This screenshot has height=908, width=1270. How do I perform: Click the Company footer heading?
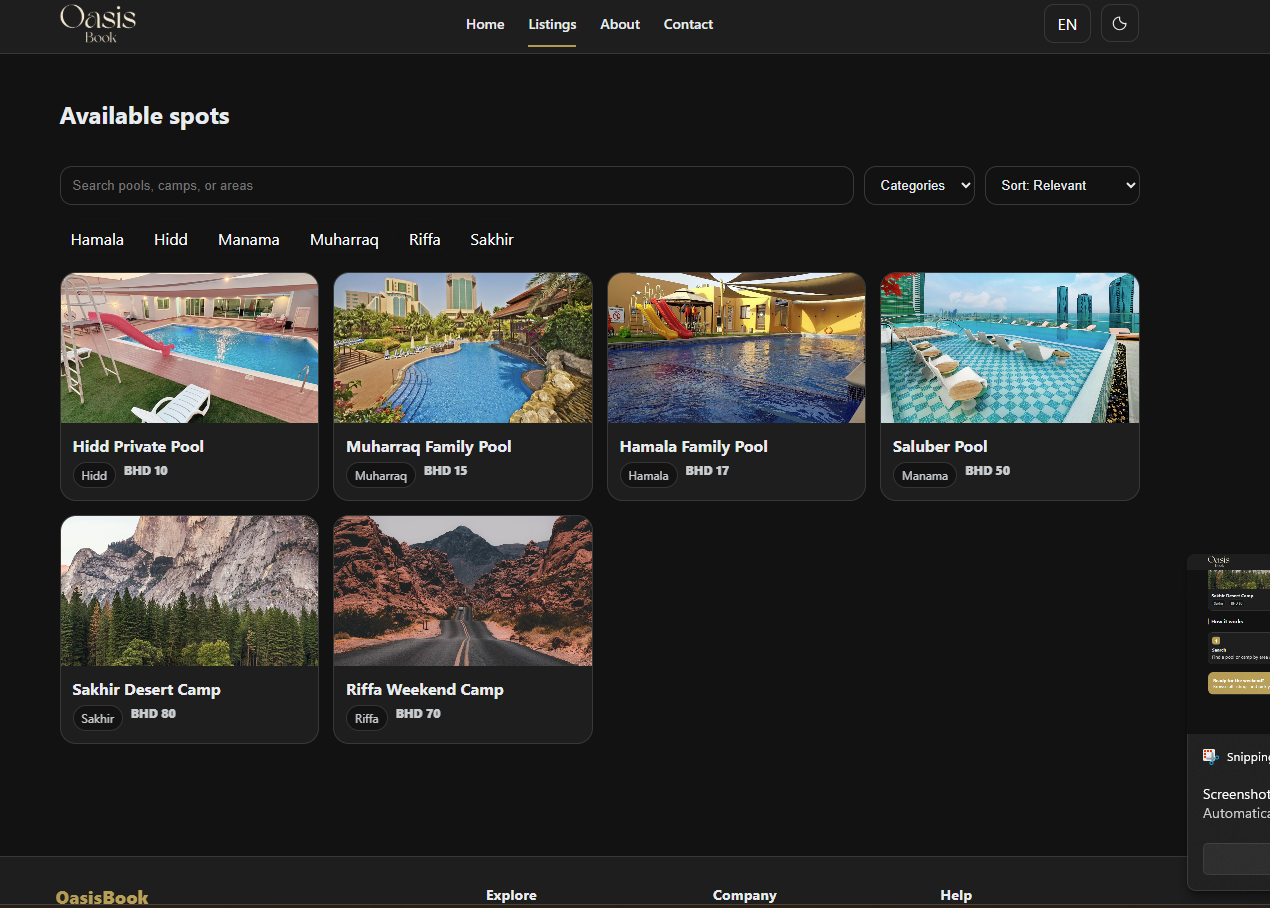point(745,896)
